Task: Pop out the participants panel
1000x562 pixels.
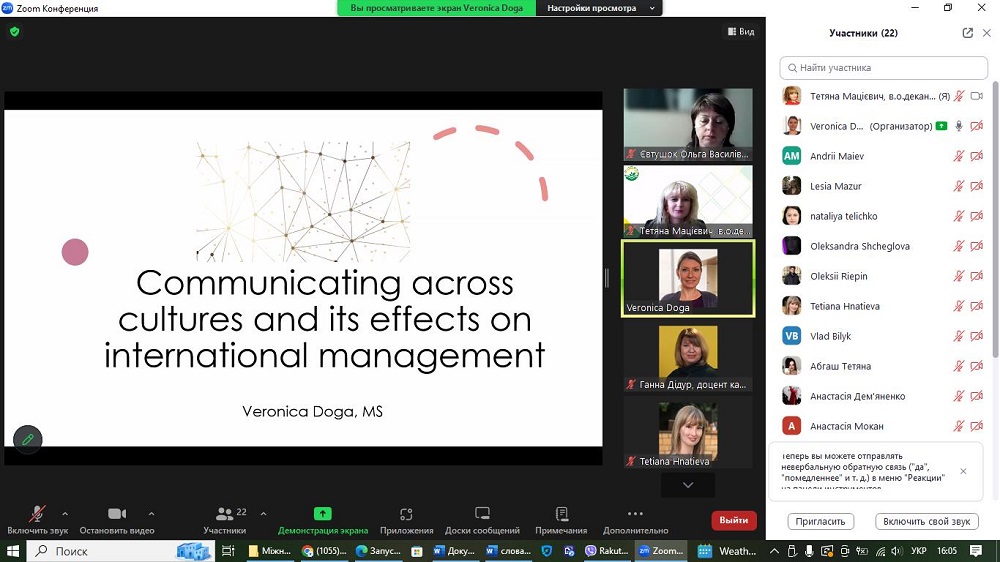Action: pyautogui.click(x=967, y=33)
